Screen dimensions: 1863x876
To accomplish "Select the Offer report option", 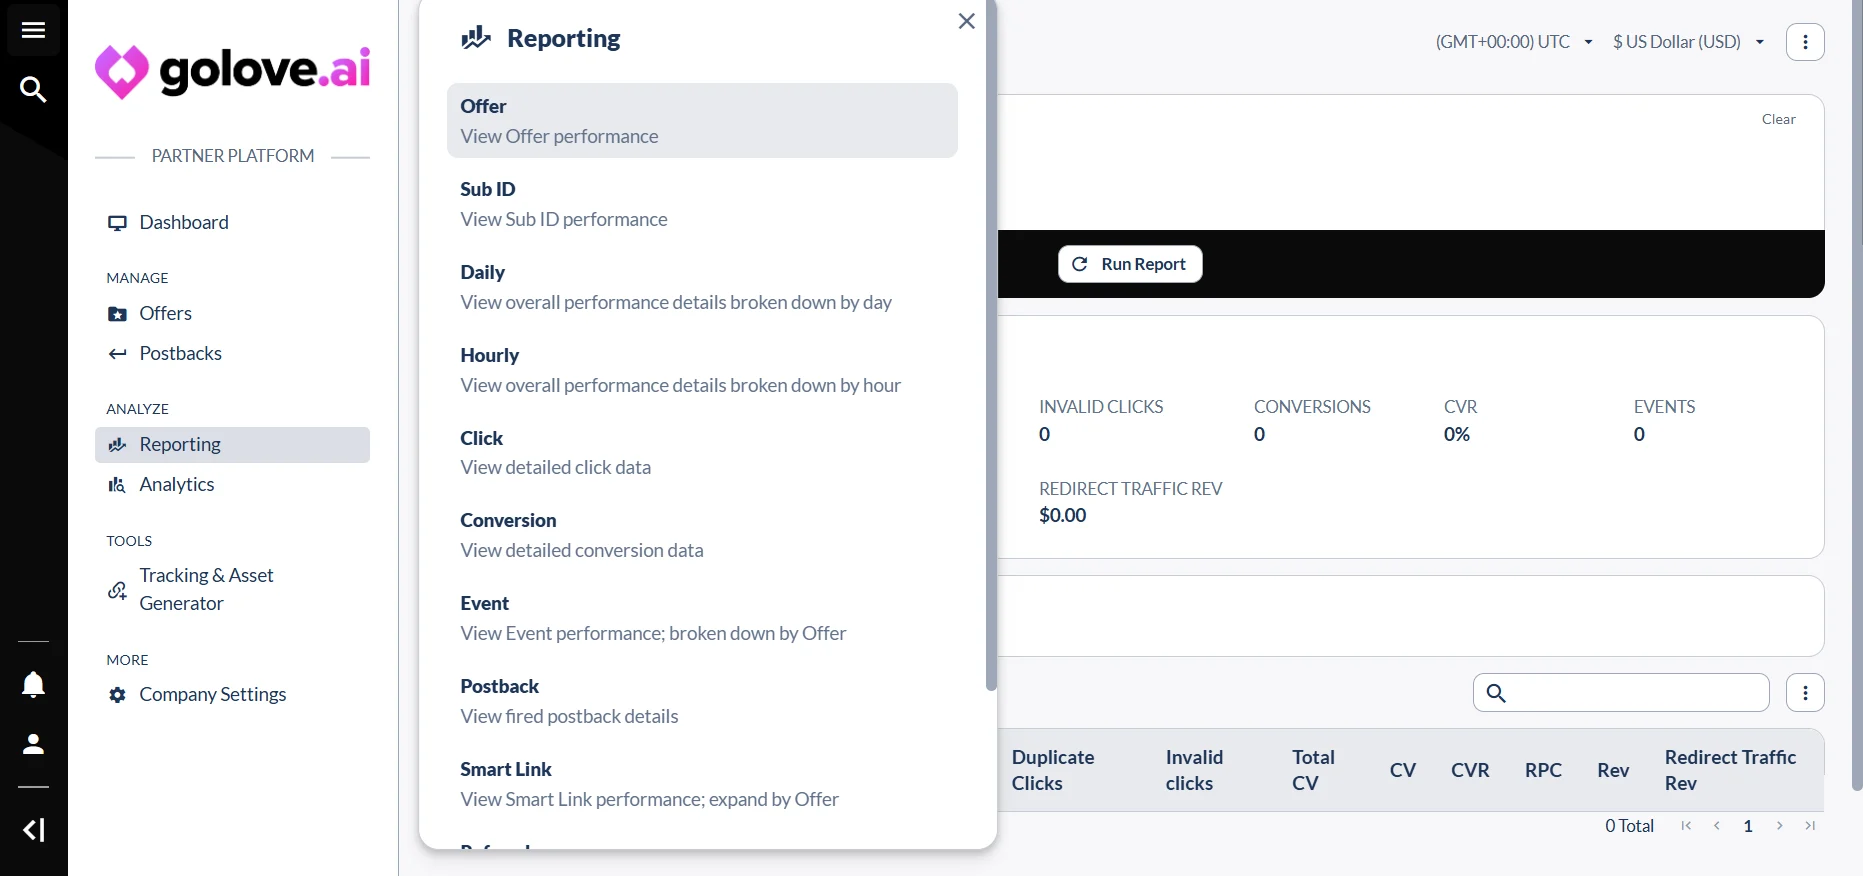I will [x=702, y=121].
